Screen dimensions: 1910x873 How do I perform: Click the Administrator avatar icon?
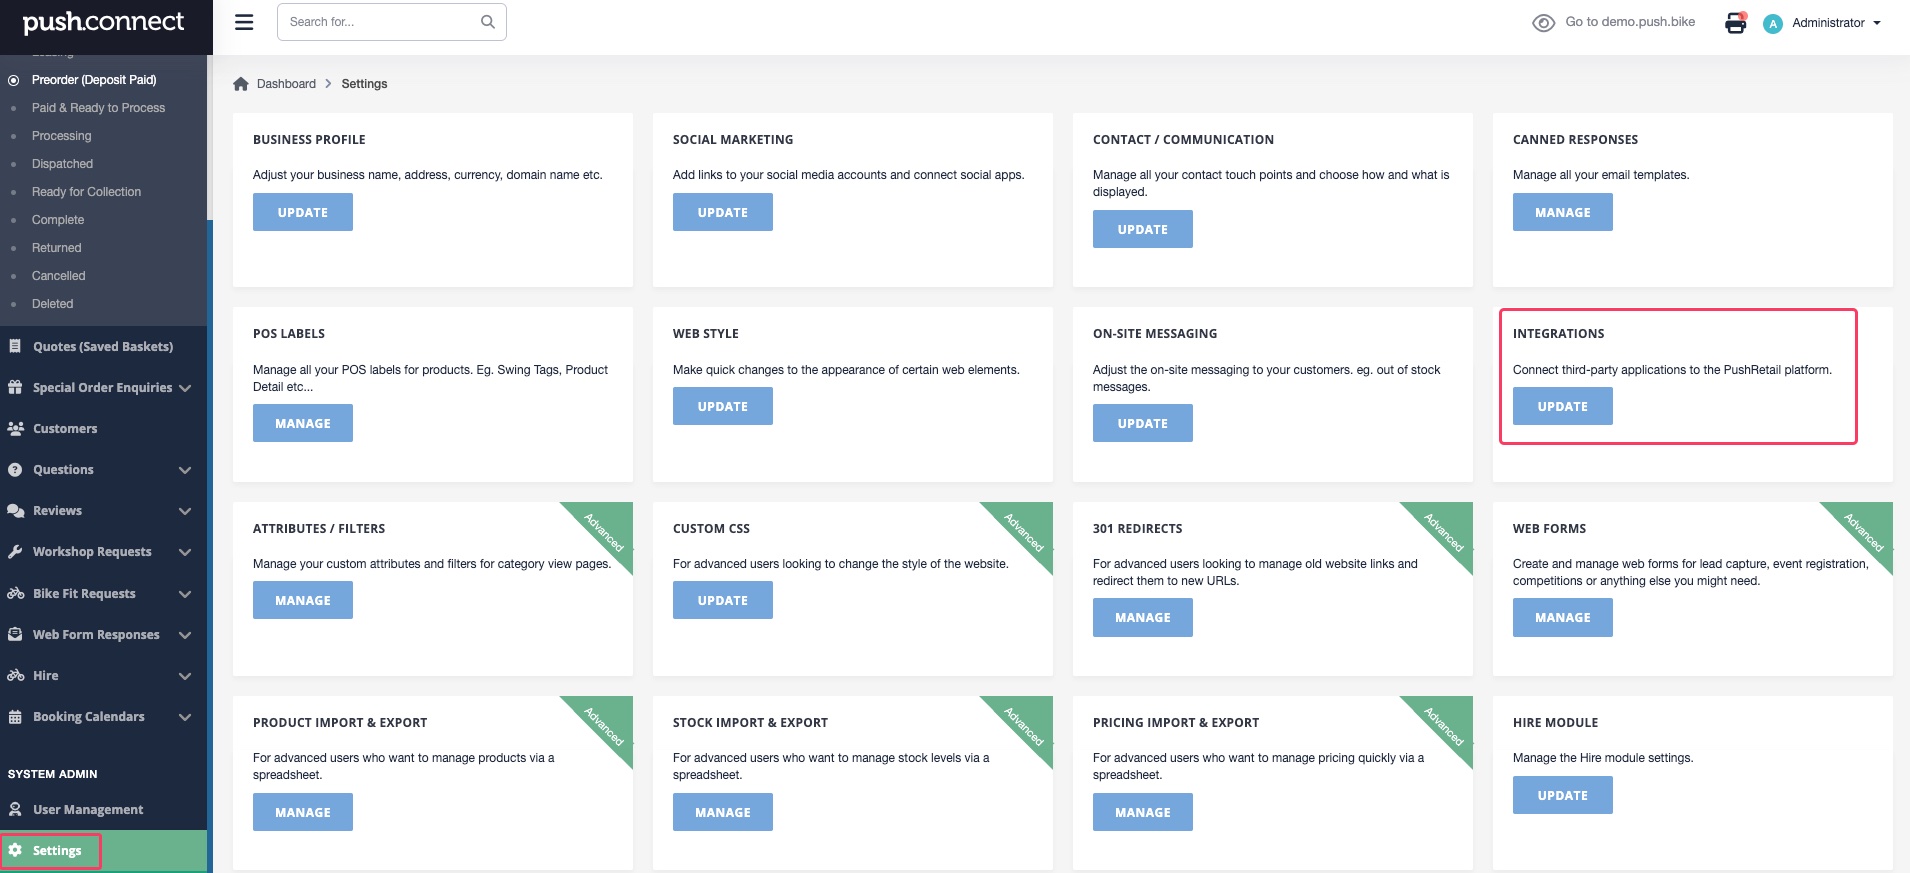pyautogui.click(x=1773, y=24)
